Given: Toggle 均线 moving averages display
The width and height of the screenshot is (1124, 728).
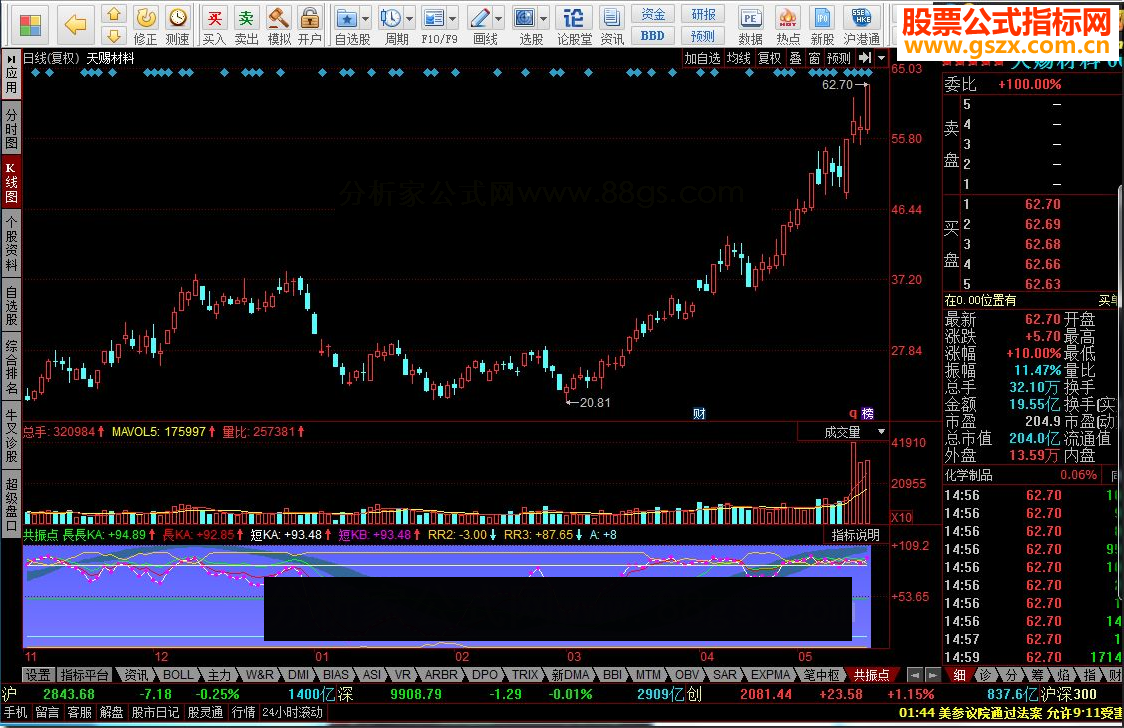Looking at the screenshot, I should pyautogui.click(x=738, y=58).
